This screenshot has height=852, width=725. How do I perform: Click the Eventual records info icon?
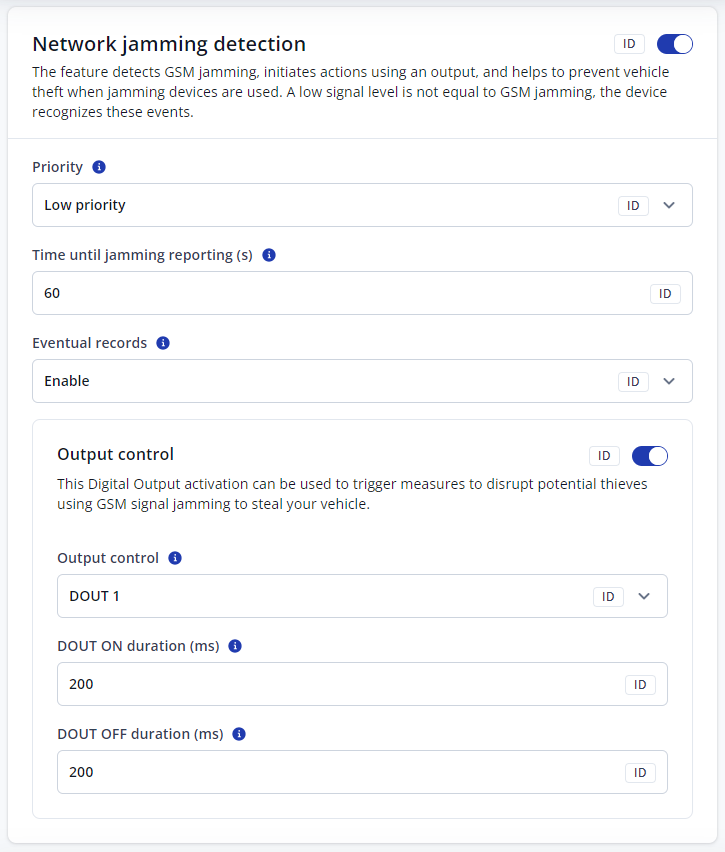point(163,343)
